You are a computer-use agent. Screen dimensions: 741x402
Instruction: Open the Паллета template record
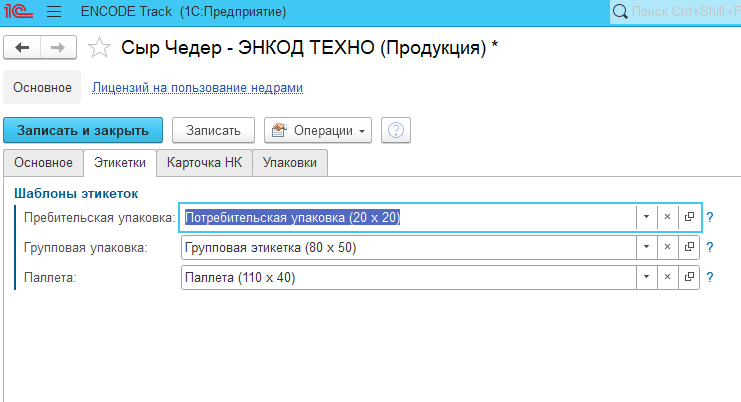[x=689, y=277]
